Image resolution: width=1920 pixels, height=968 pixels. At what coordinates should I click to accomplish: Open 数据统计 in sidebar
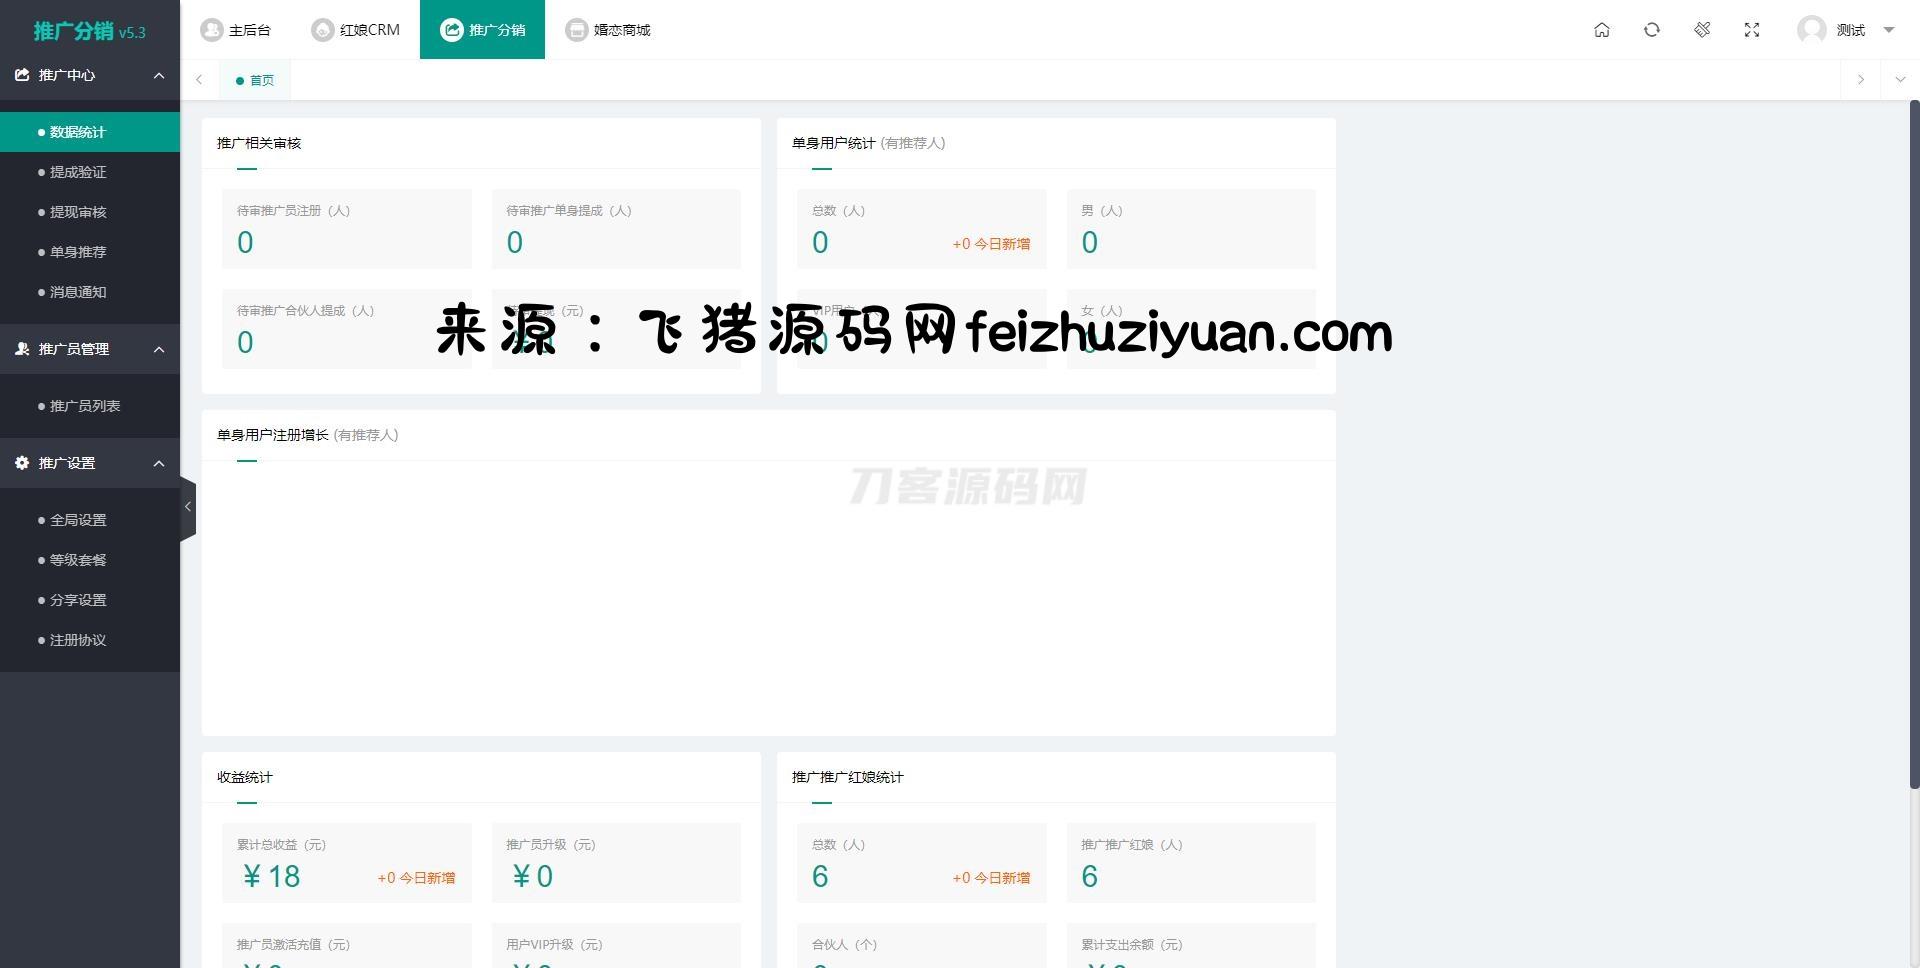[90, 132]
